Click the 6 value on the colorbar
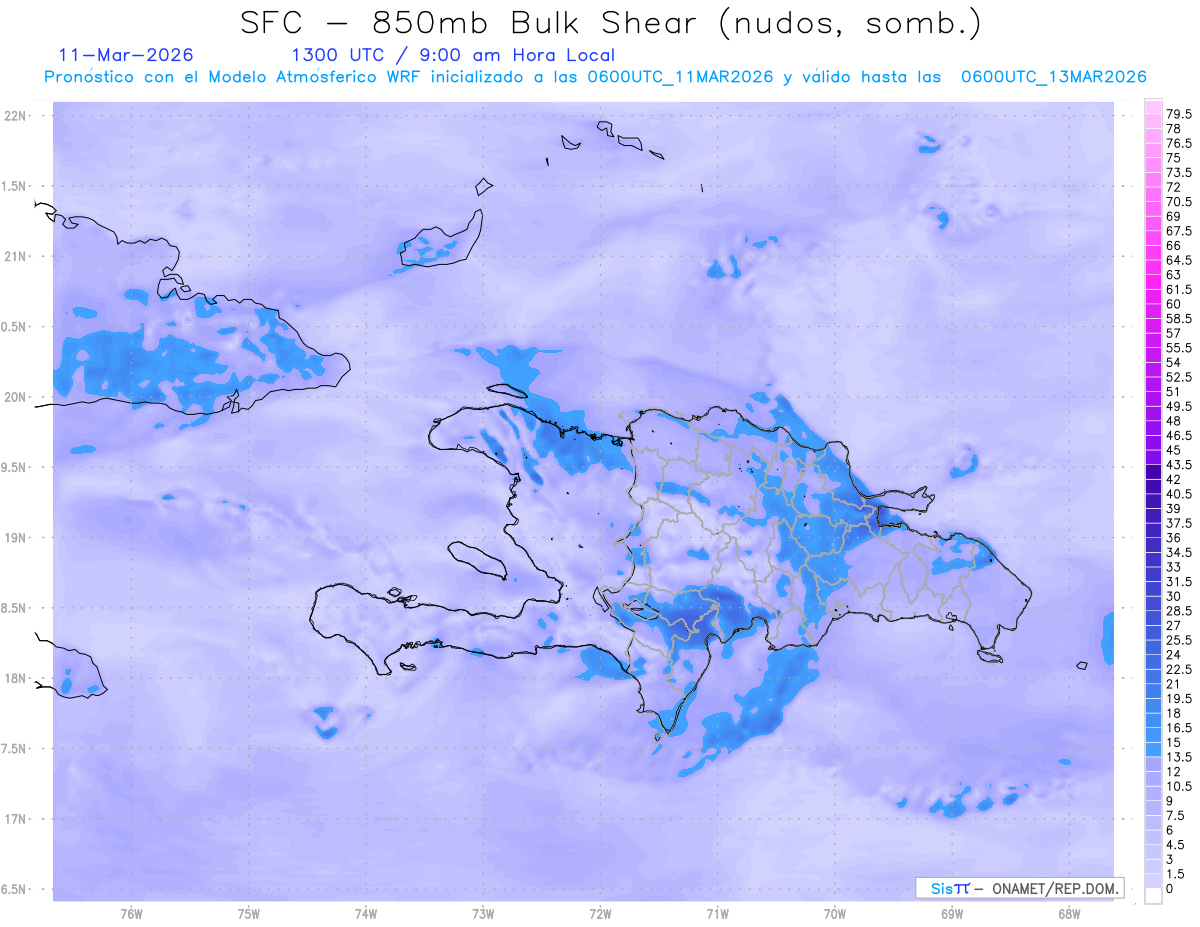Viewport: 1200px width, 927px height. 1170,830
